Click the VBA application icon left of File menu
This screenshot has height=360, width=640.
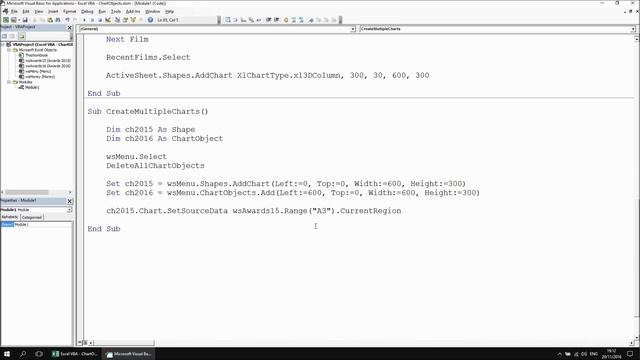pyautogui.click(x=5, y=11)
